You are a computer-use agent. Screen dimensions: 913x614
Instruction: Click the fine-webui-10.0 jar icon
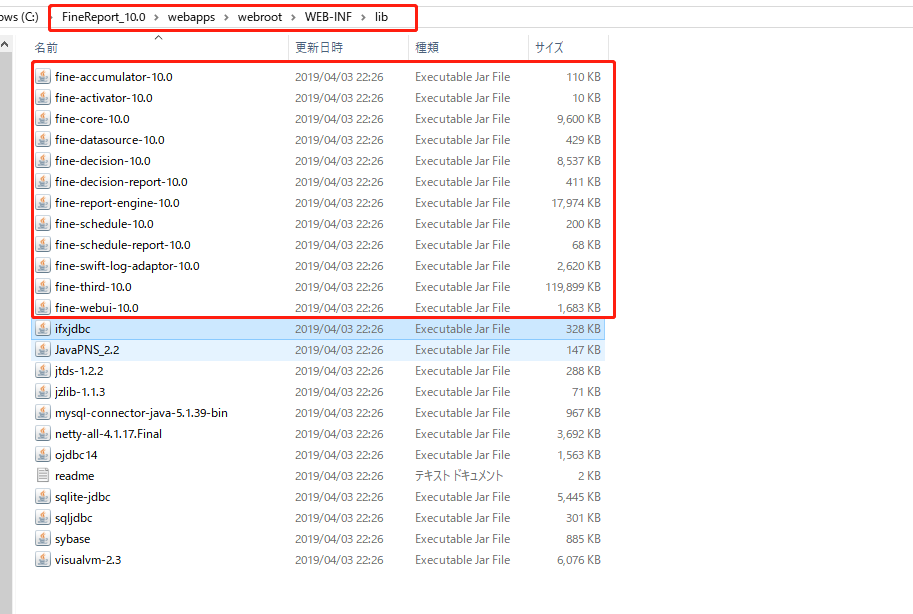[43, 307]
